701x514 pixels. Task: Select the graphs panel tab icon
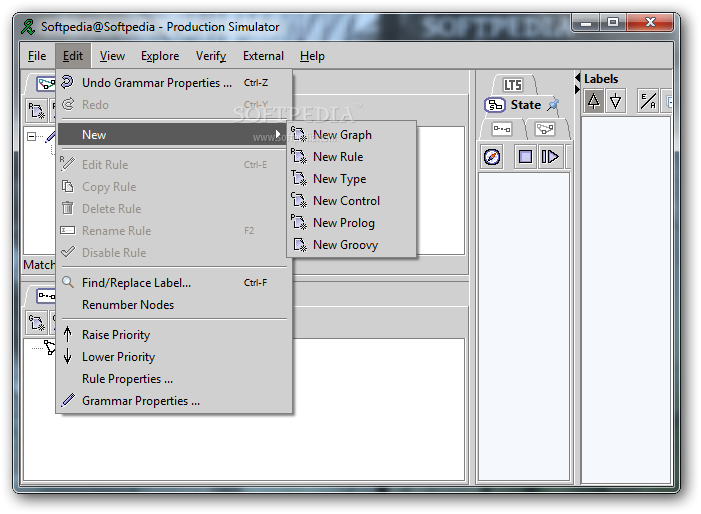[45, 296]
